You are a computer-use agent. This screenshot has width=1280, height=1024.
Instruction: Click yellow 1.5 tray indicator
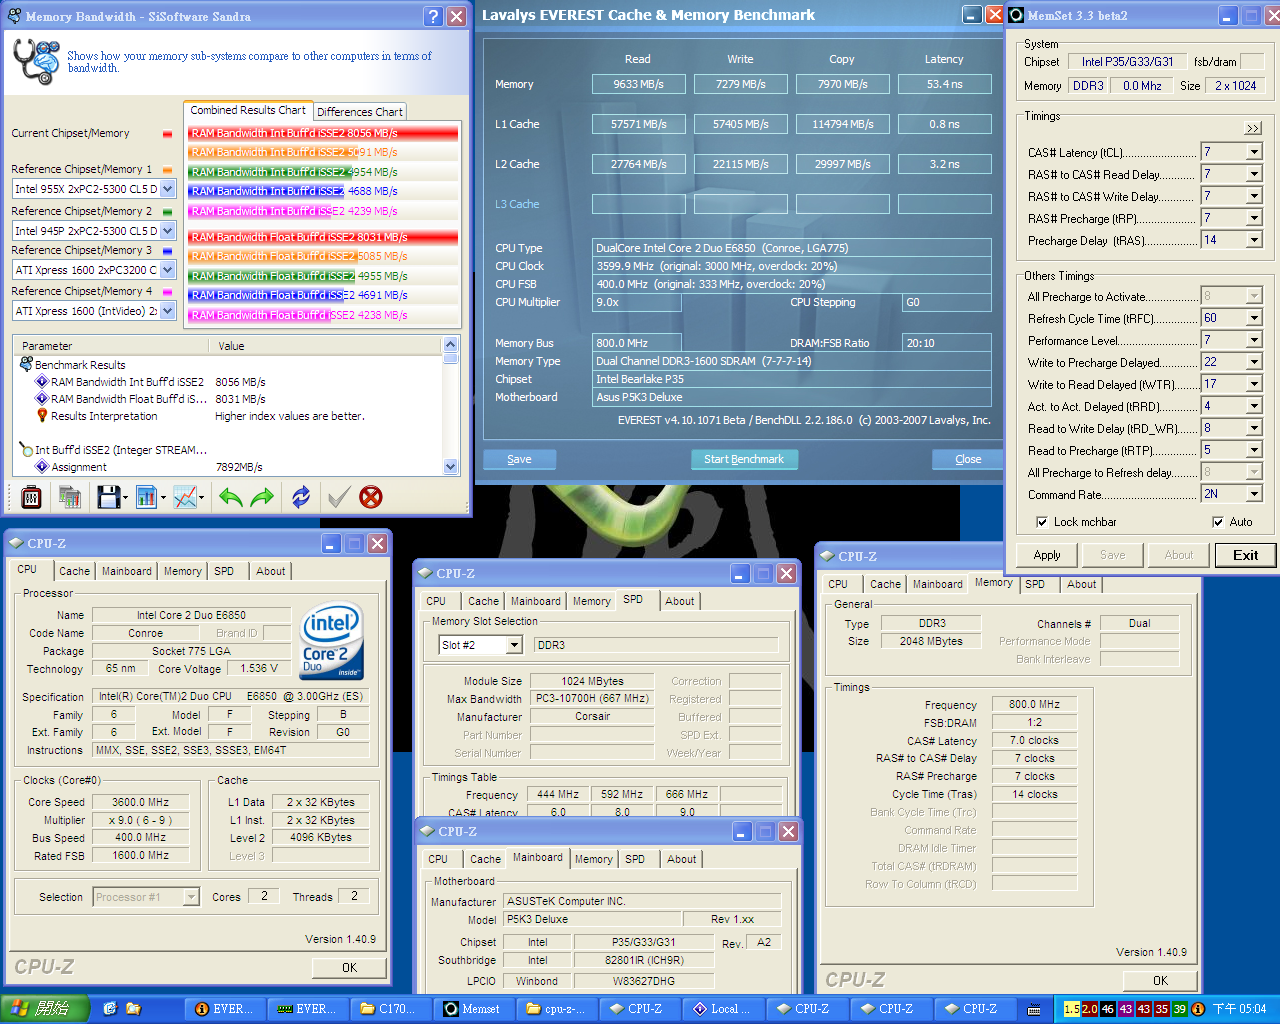tap(1071, 1009)
